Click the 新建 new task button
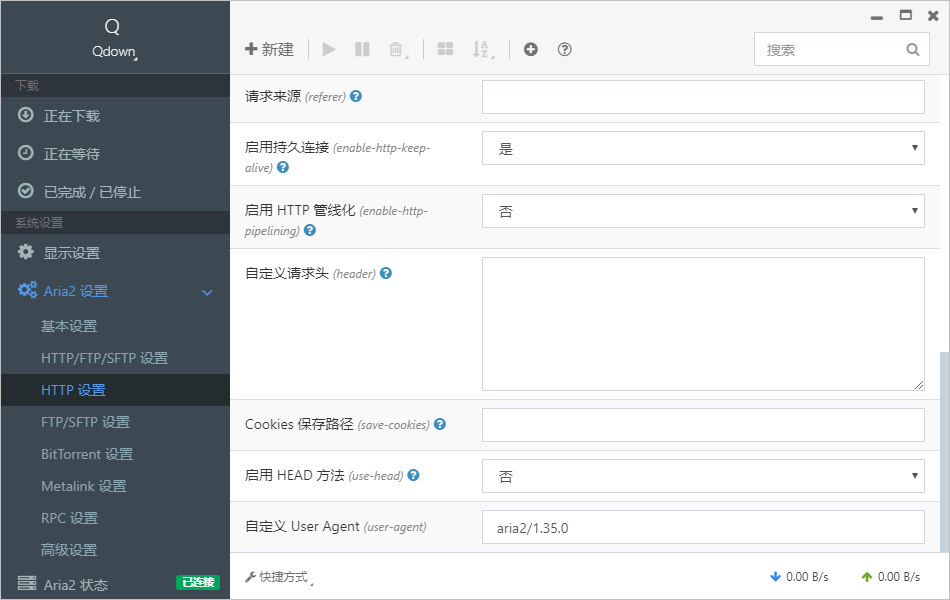 (x=270, y=49)
